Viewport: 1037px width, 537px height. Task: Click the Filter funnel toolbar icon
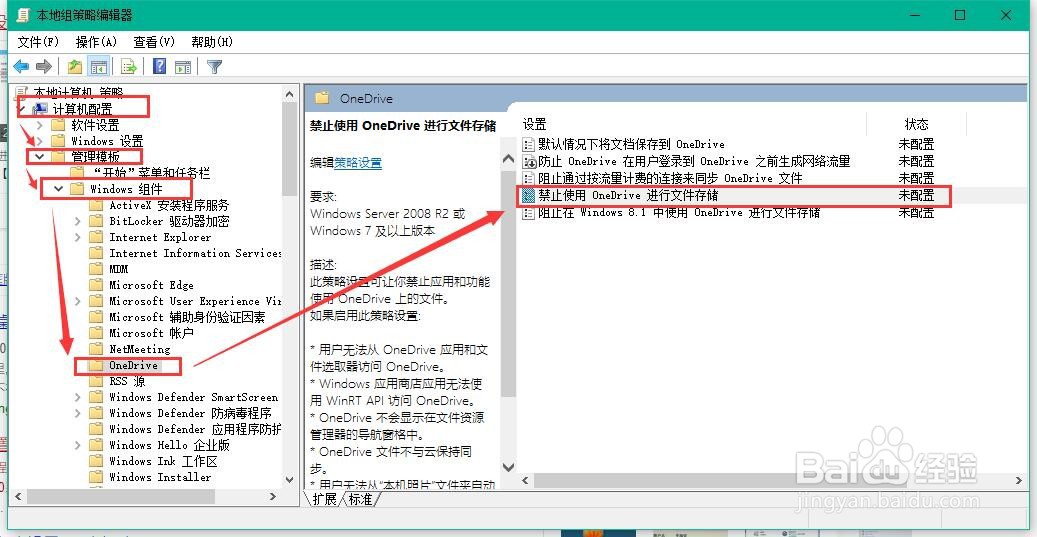[x=214, y=66]
